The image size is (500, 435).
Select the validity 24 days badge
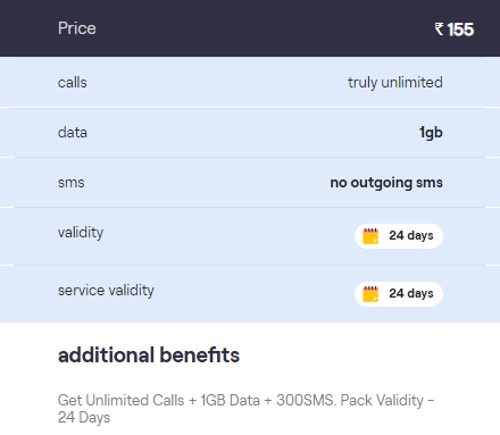(x=399, y=236)
